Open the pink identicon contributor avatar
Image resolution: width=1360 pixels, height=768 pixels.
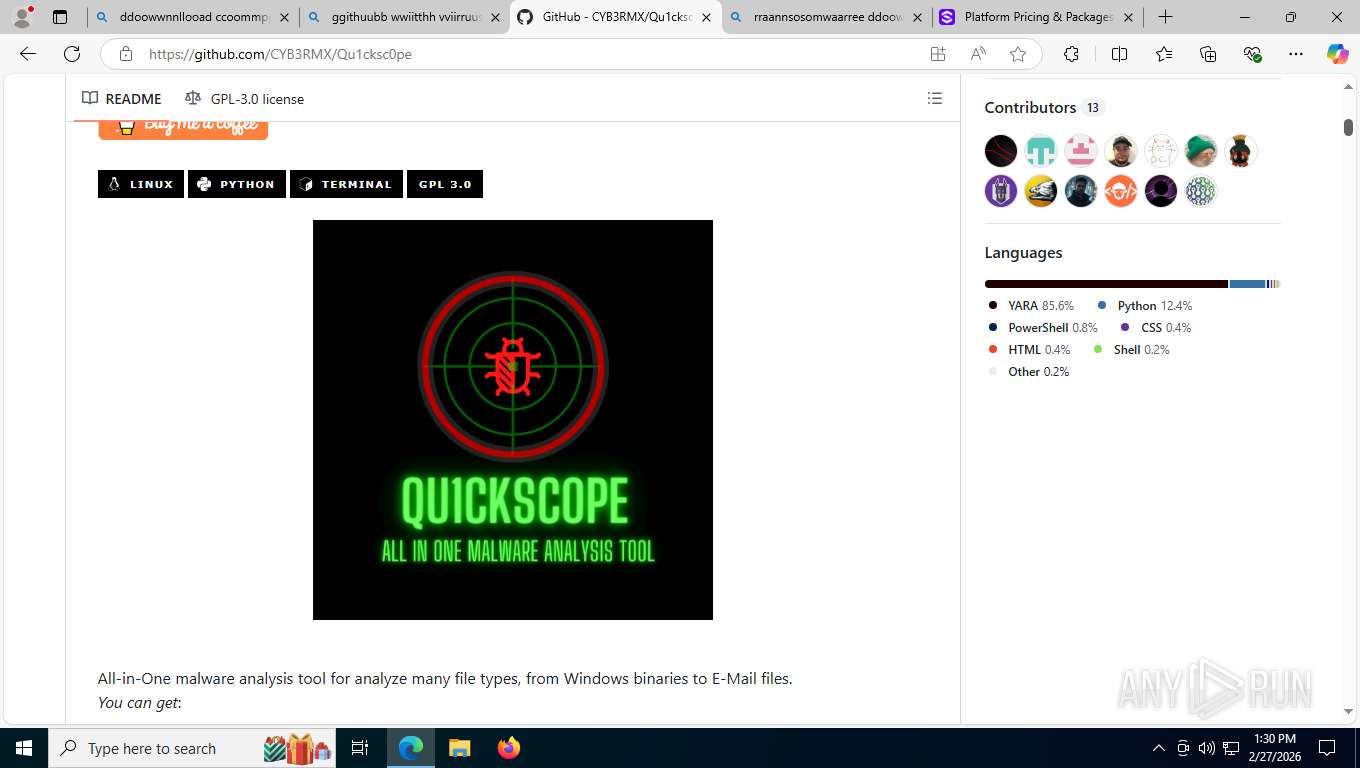point(1081,151)
